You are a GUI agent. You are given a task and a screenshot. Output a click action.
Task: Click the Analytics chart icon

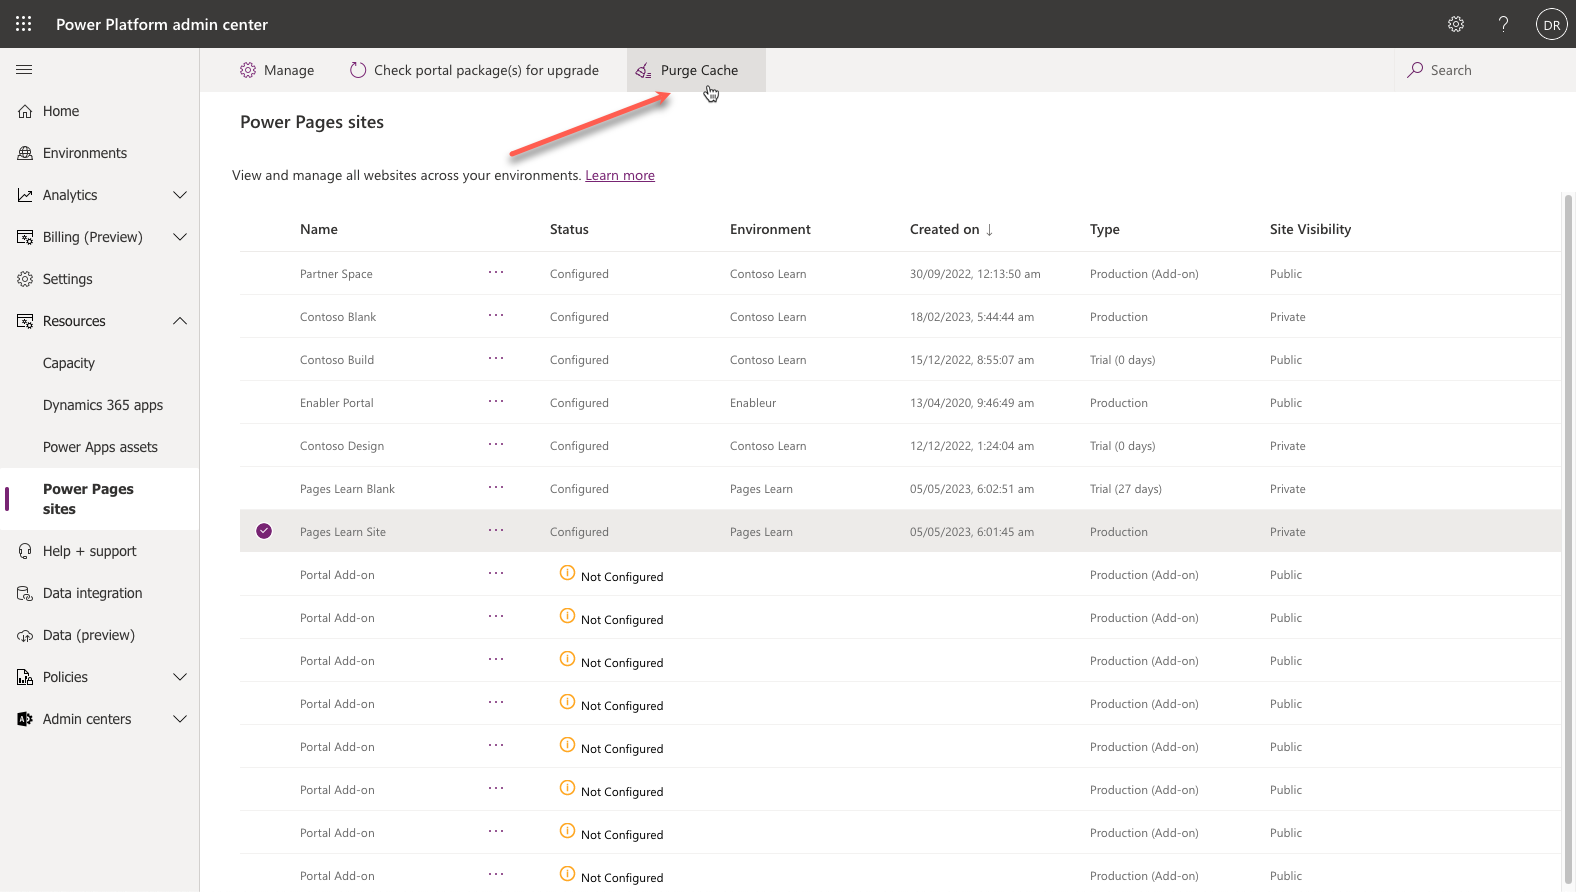click(25, 195)
